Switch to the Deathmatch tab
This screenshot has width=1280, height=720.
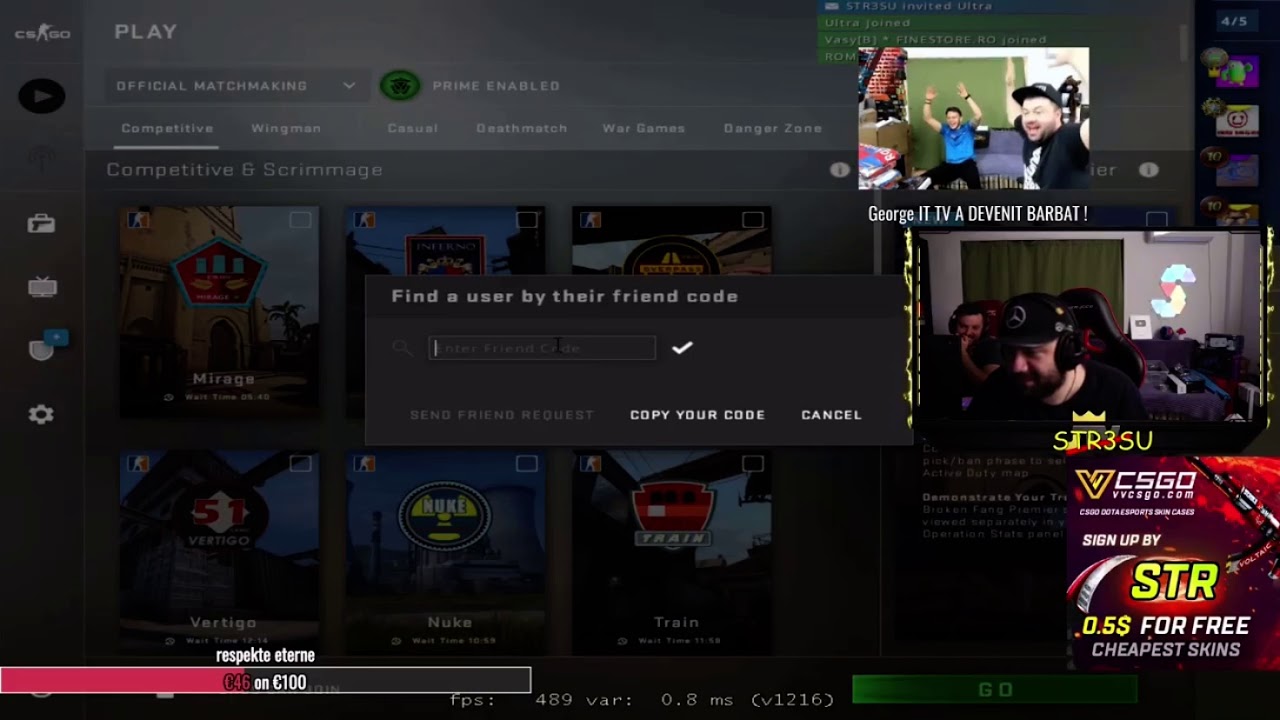coord(521,128)
